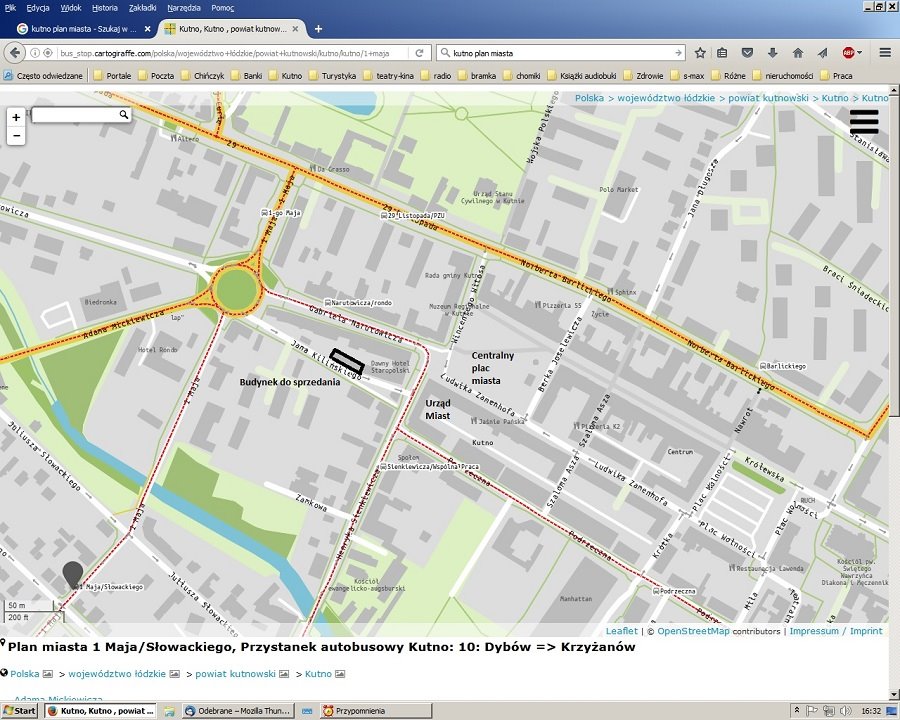The image size is (900, 720).
Task: Zoom out the map with minus button
Action: 16,136
